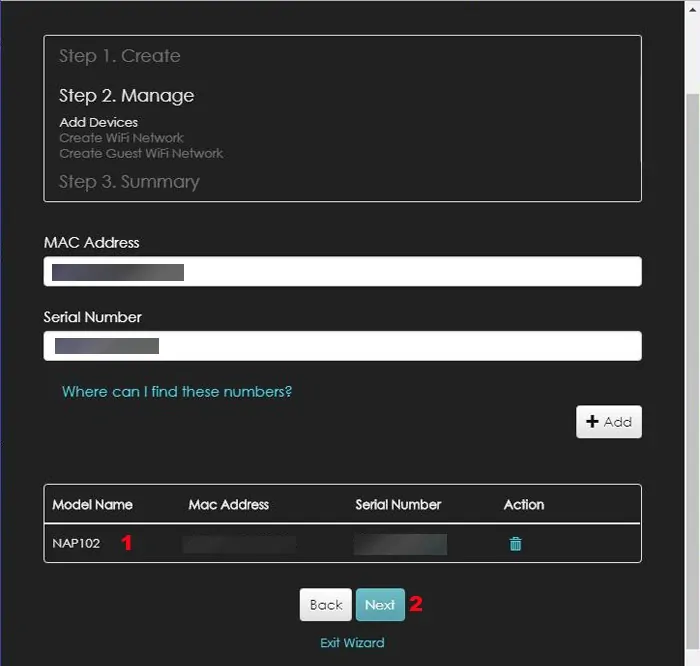Open 'Where can I find these numbers?' link
Viewport: 700px width, 666px height.
[x=177, y=391]
